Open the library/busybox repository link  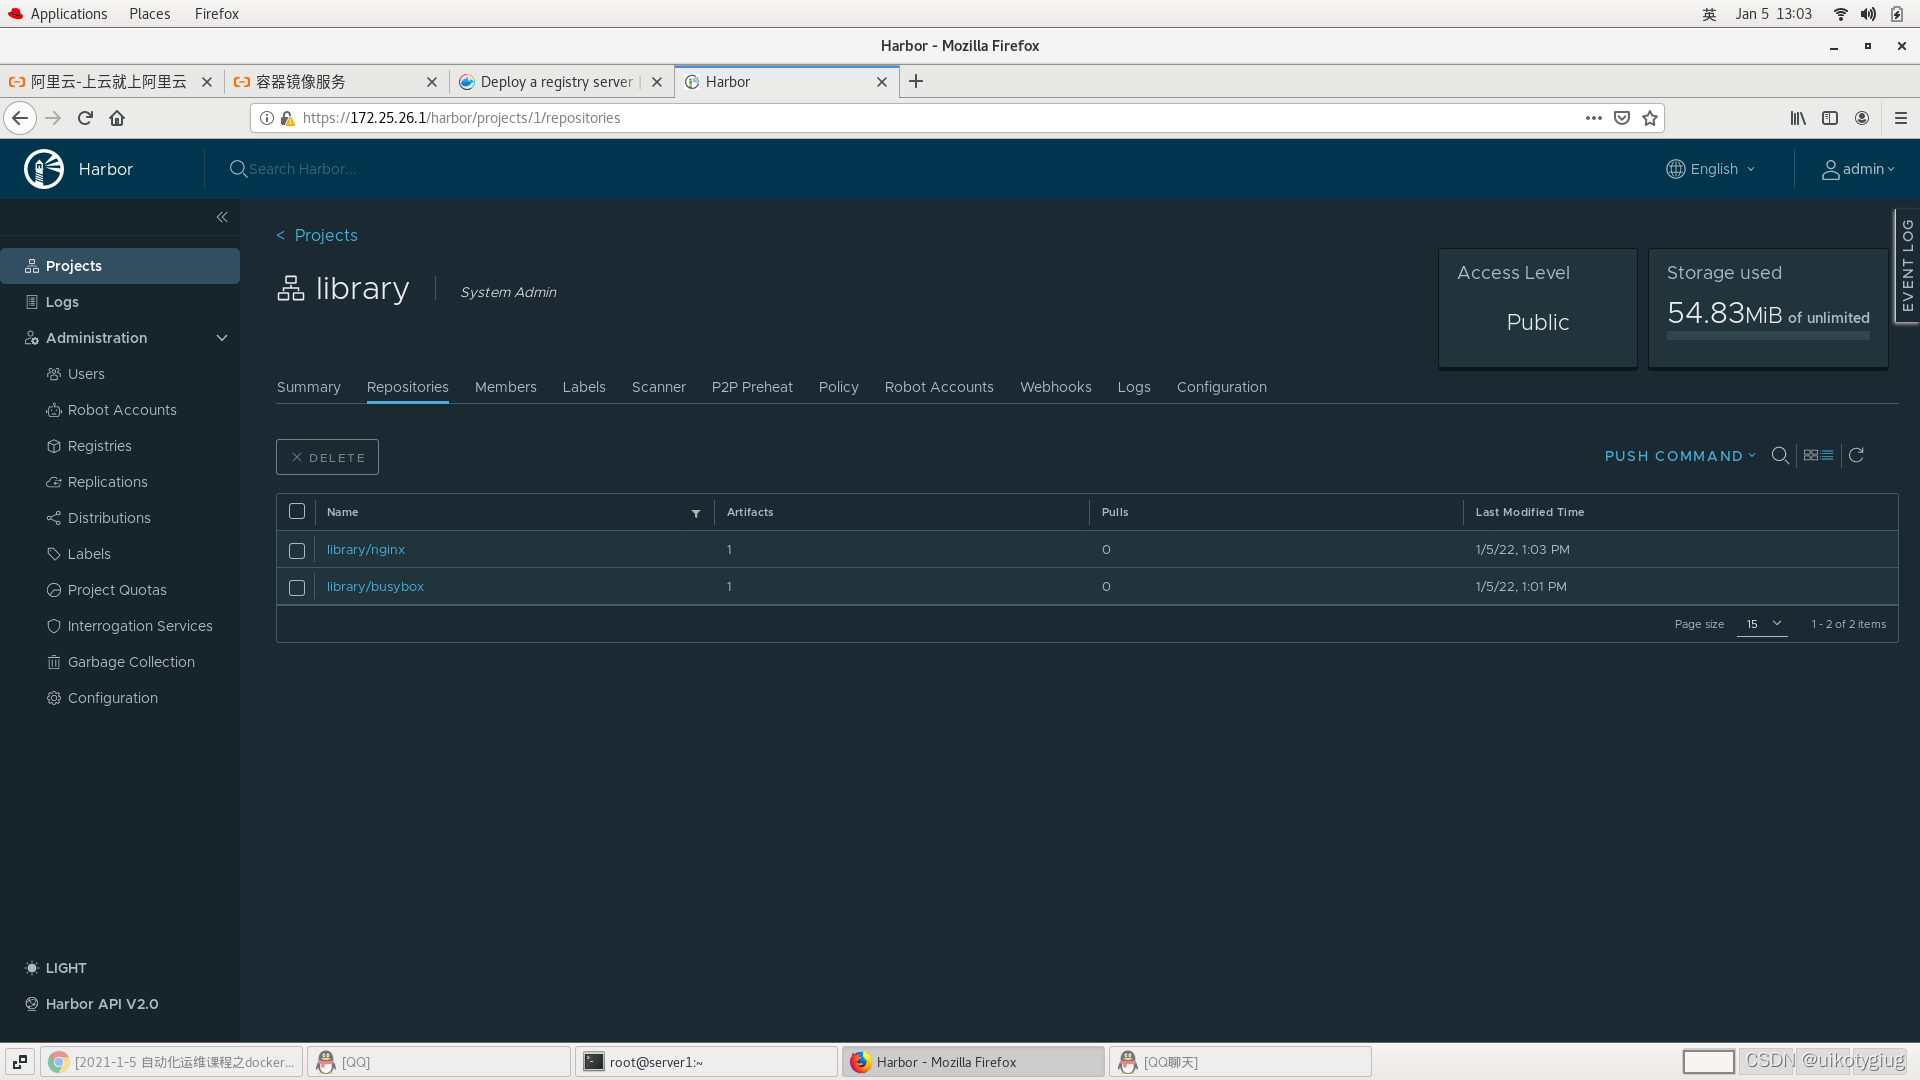(375, 587)
